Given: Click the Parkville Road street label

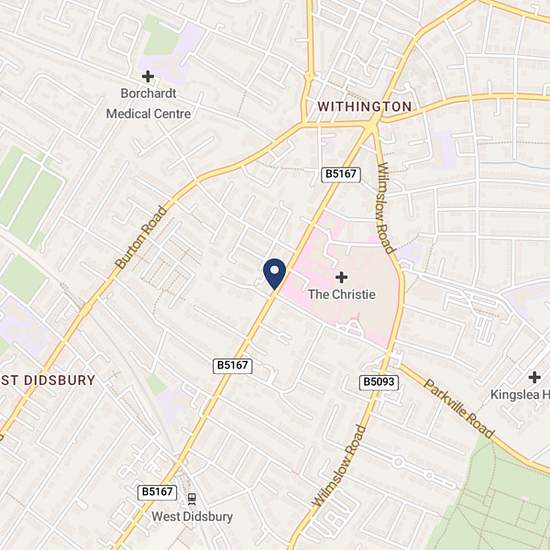Looking at the screenshot, I should coord(459,409).
